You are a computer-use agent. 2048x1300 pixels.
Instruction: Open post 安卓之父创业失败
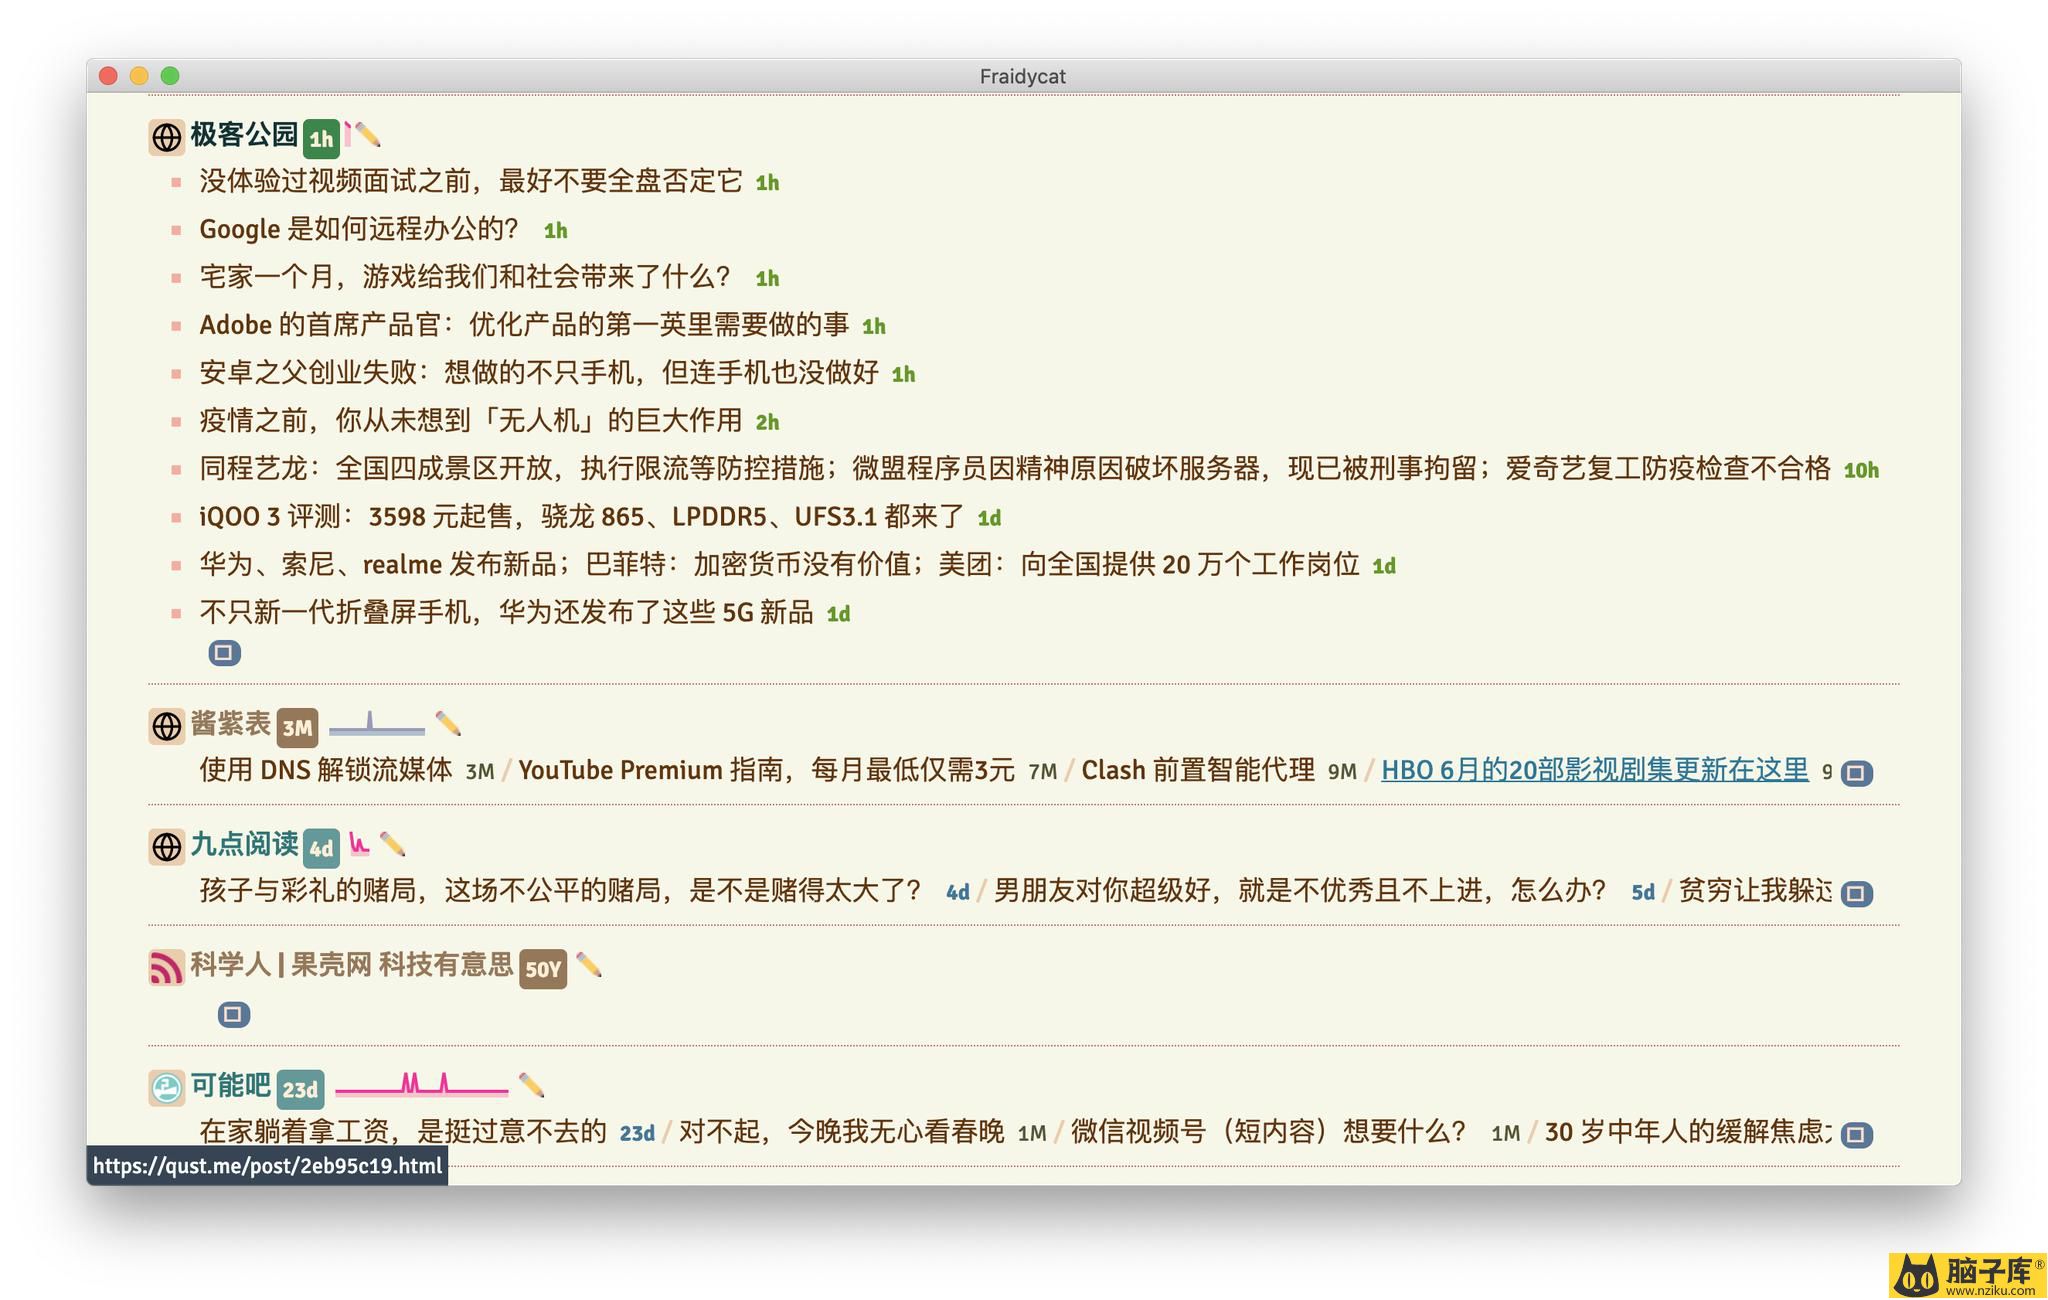tap(539, 373)
